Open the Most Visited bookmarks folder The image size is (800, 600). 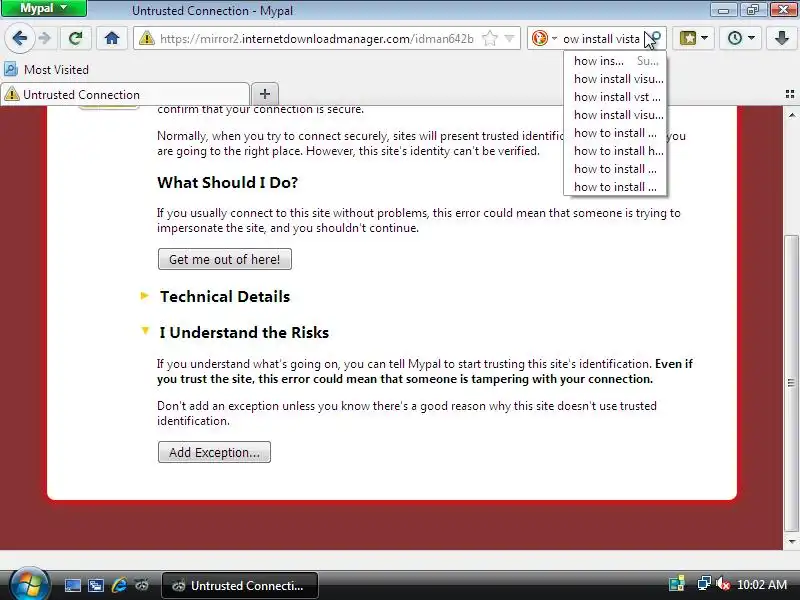[x=46, y=69]
